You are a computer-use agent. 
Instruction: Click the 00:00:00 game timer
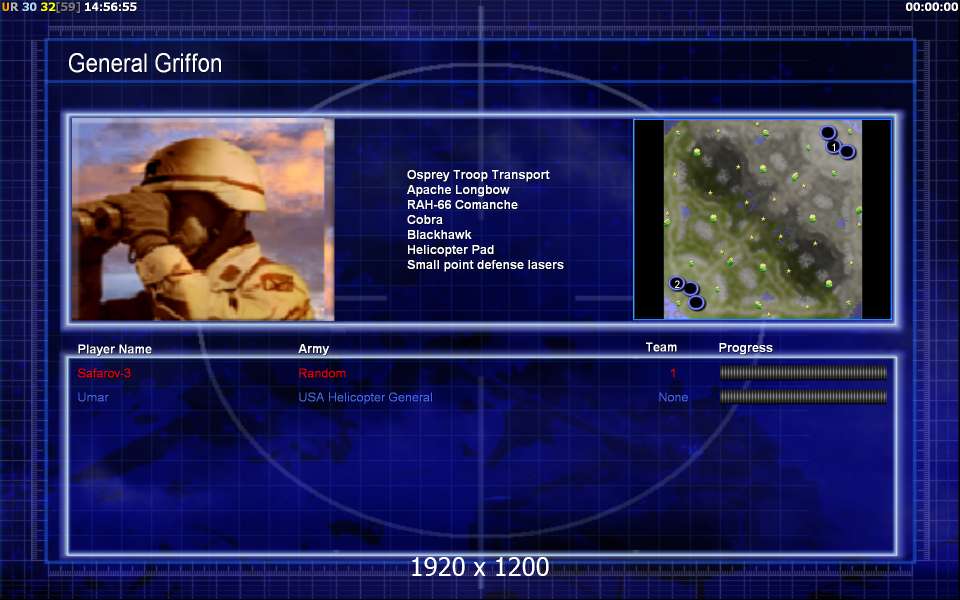931,7
